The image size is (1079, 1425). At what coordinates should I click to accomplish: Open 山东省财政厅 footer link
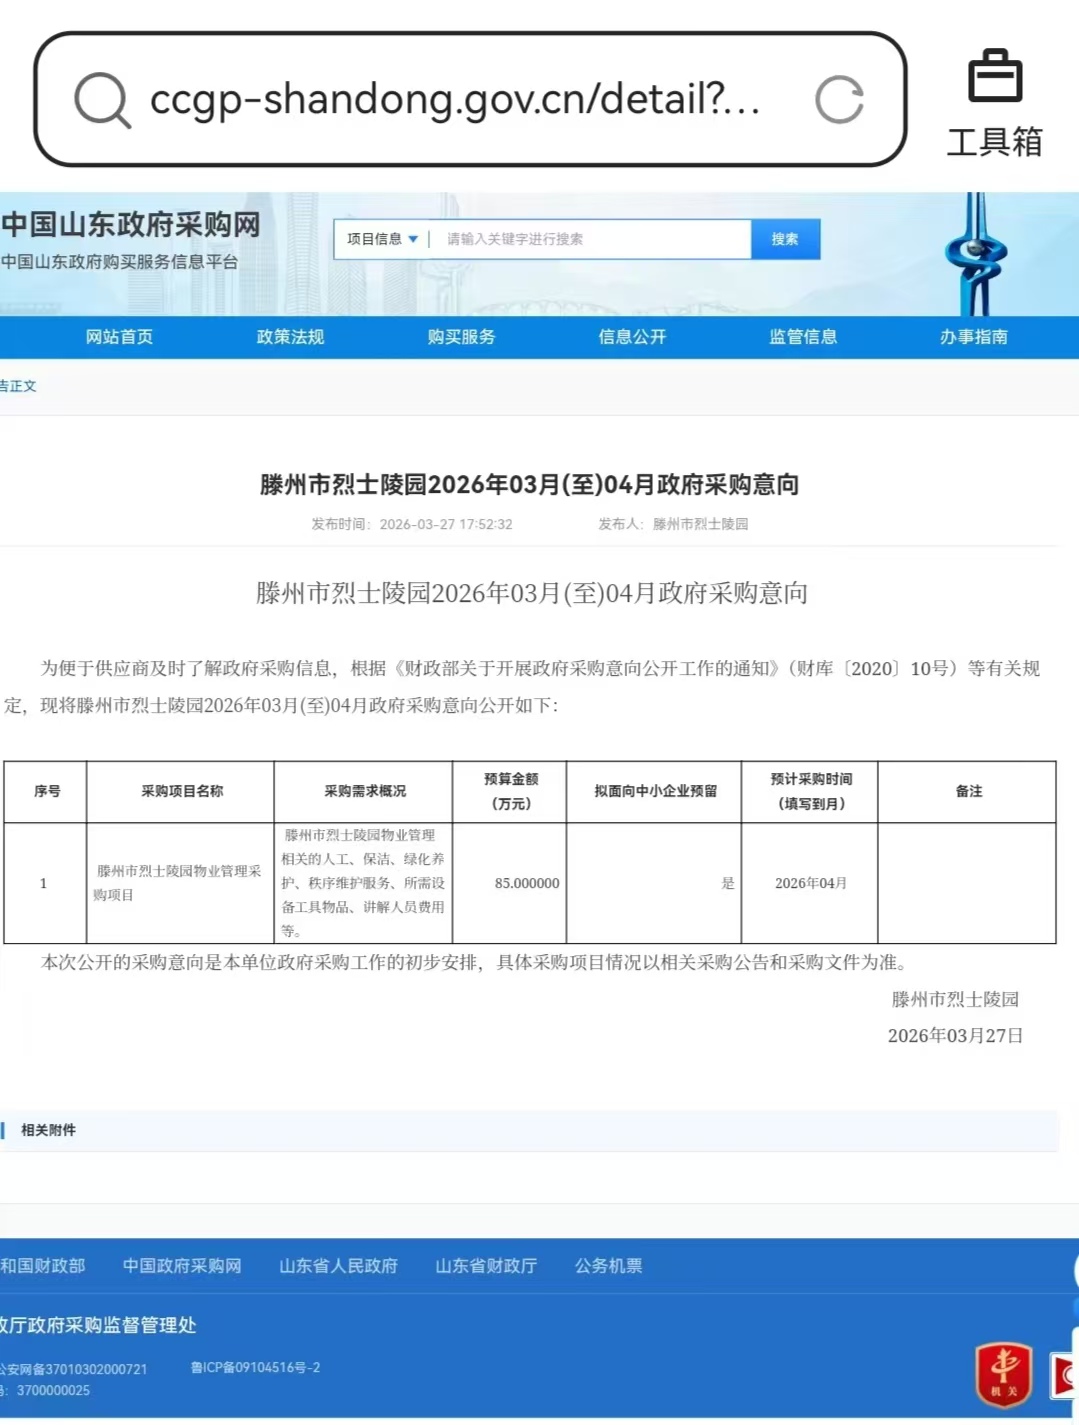click(x=486, y=1266)
